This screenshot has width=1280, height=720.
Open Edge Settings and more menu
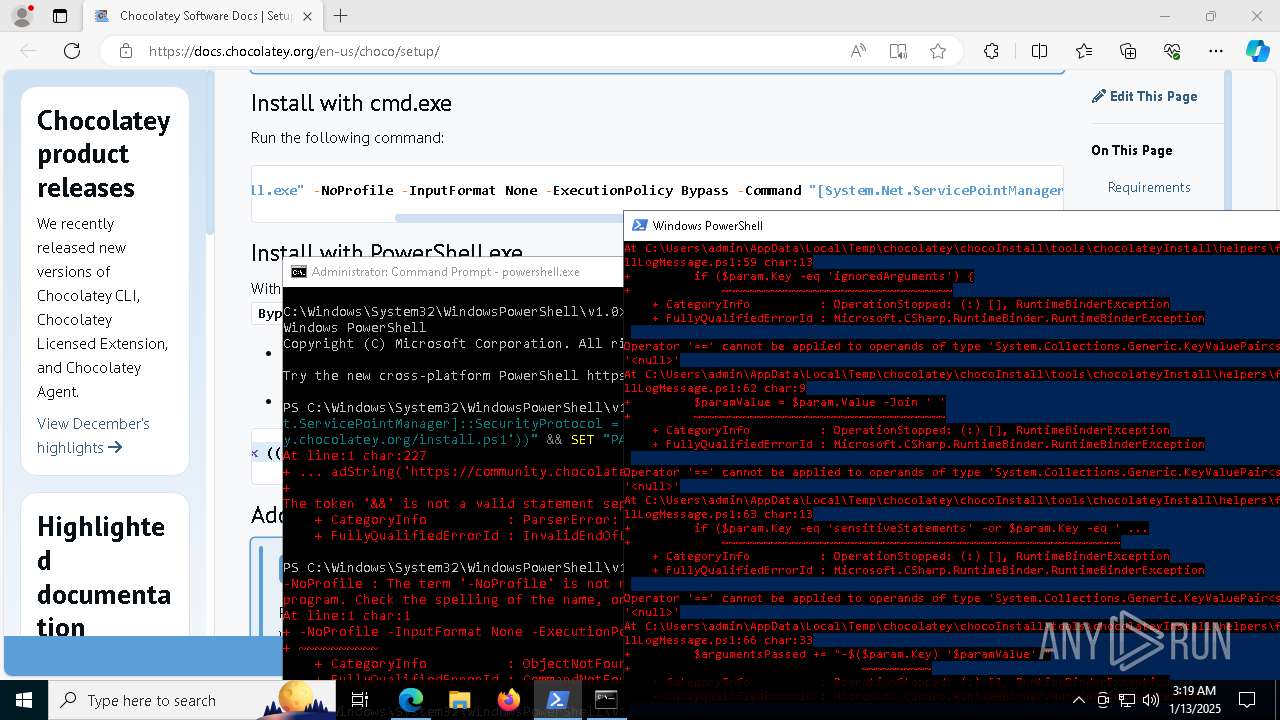[x=1216, y=51]
